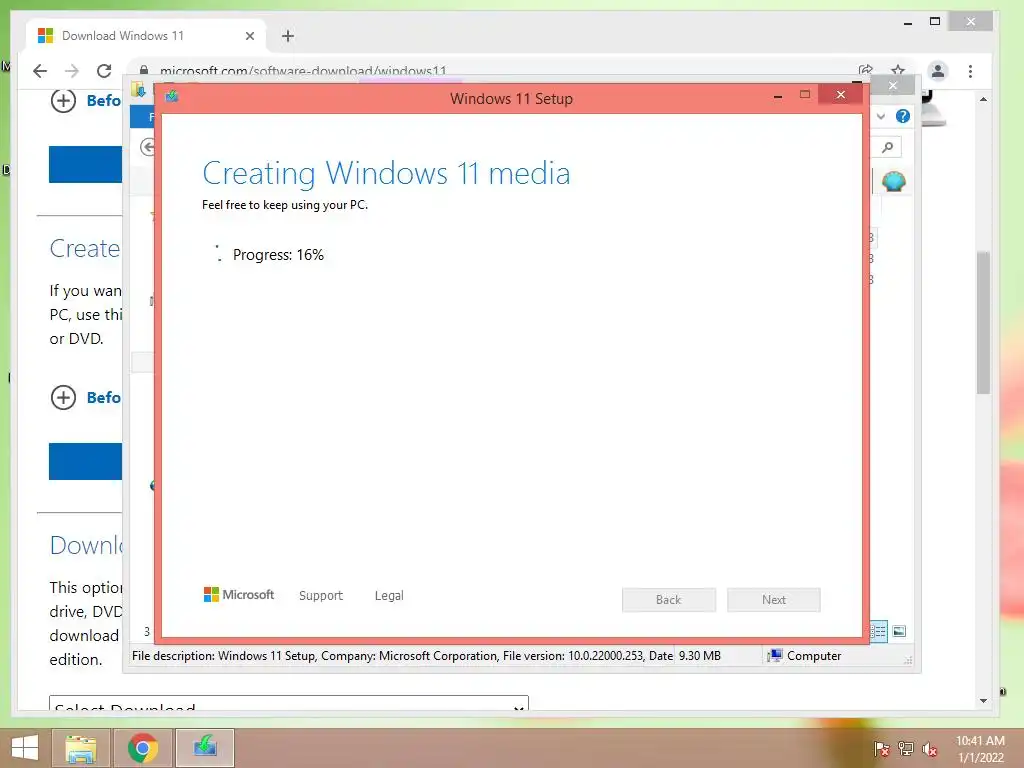This screenshot has height=768, width=1024.
Task: Click the site lock icon in address bar
Action: point(144,70)
